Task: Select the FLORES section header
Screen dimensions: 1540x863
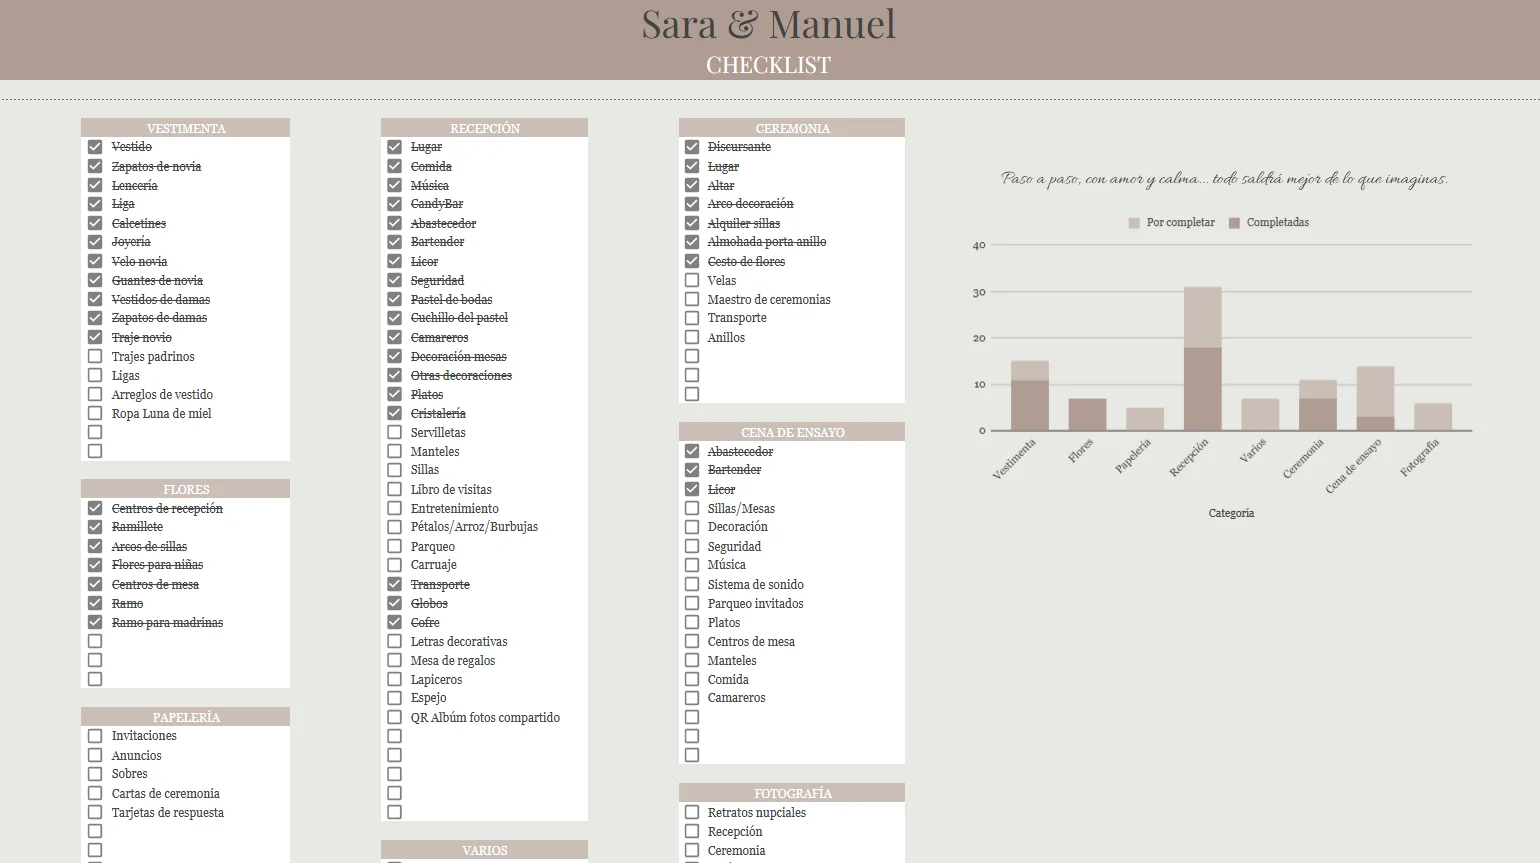Action: tap(185, 489)
